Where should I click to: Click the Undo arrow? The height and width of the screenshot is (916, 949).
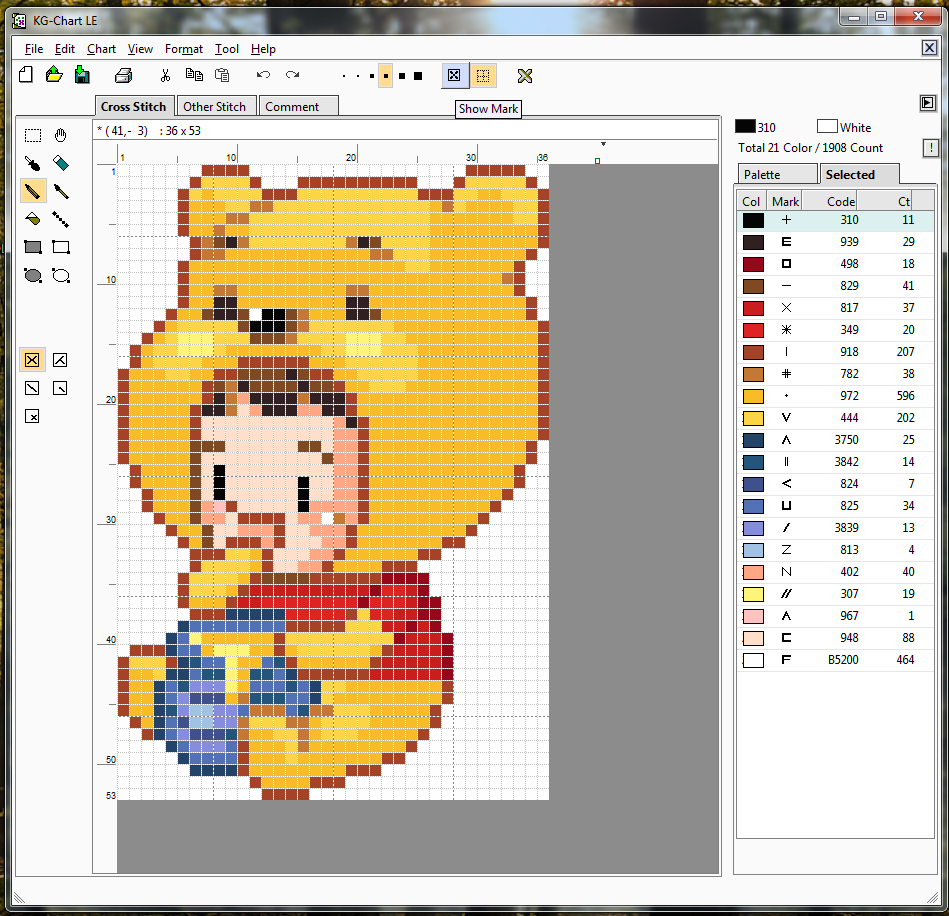263,74
